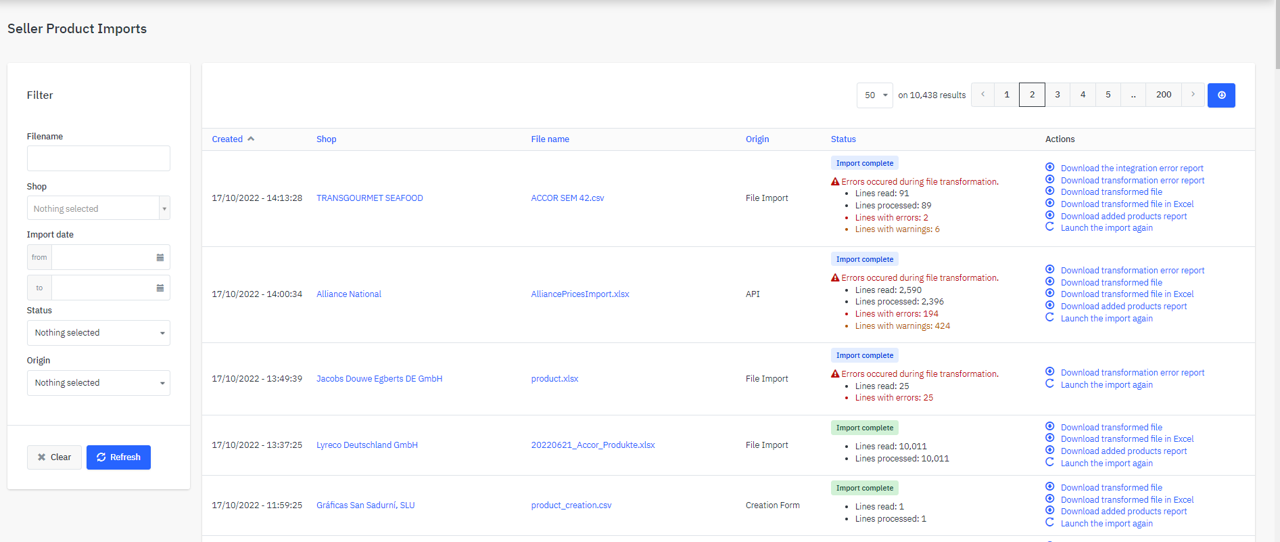Sort by File name column header
Screen dimensions: 1280x542
(x=550, y=139)
